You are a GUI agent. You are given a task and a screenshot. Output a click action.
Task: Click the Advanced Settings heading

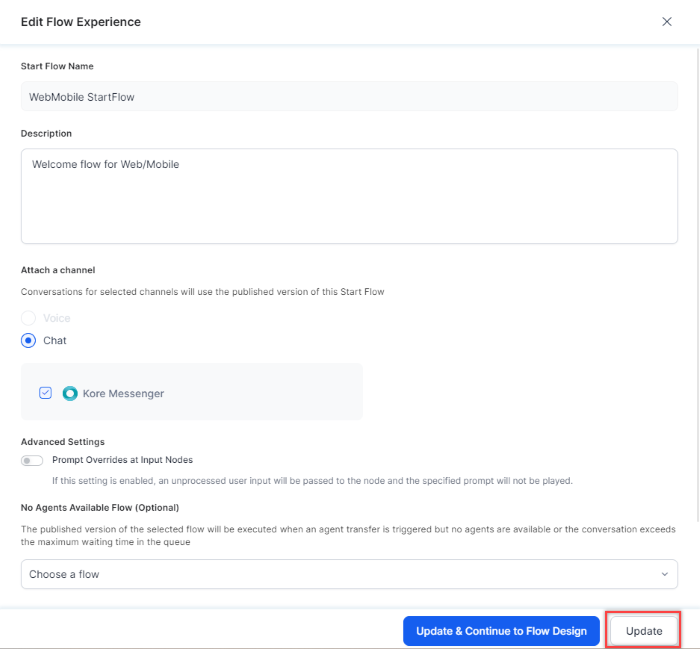pos(63,441)
